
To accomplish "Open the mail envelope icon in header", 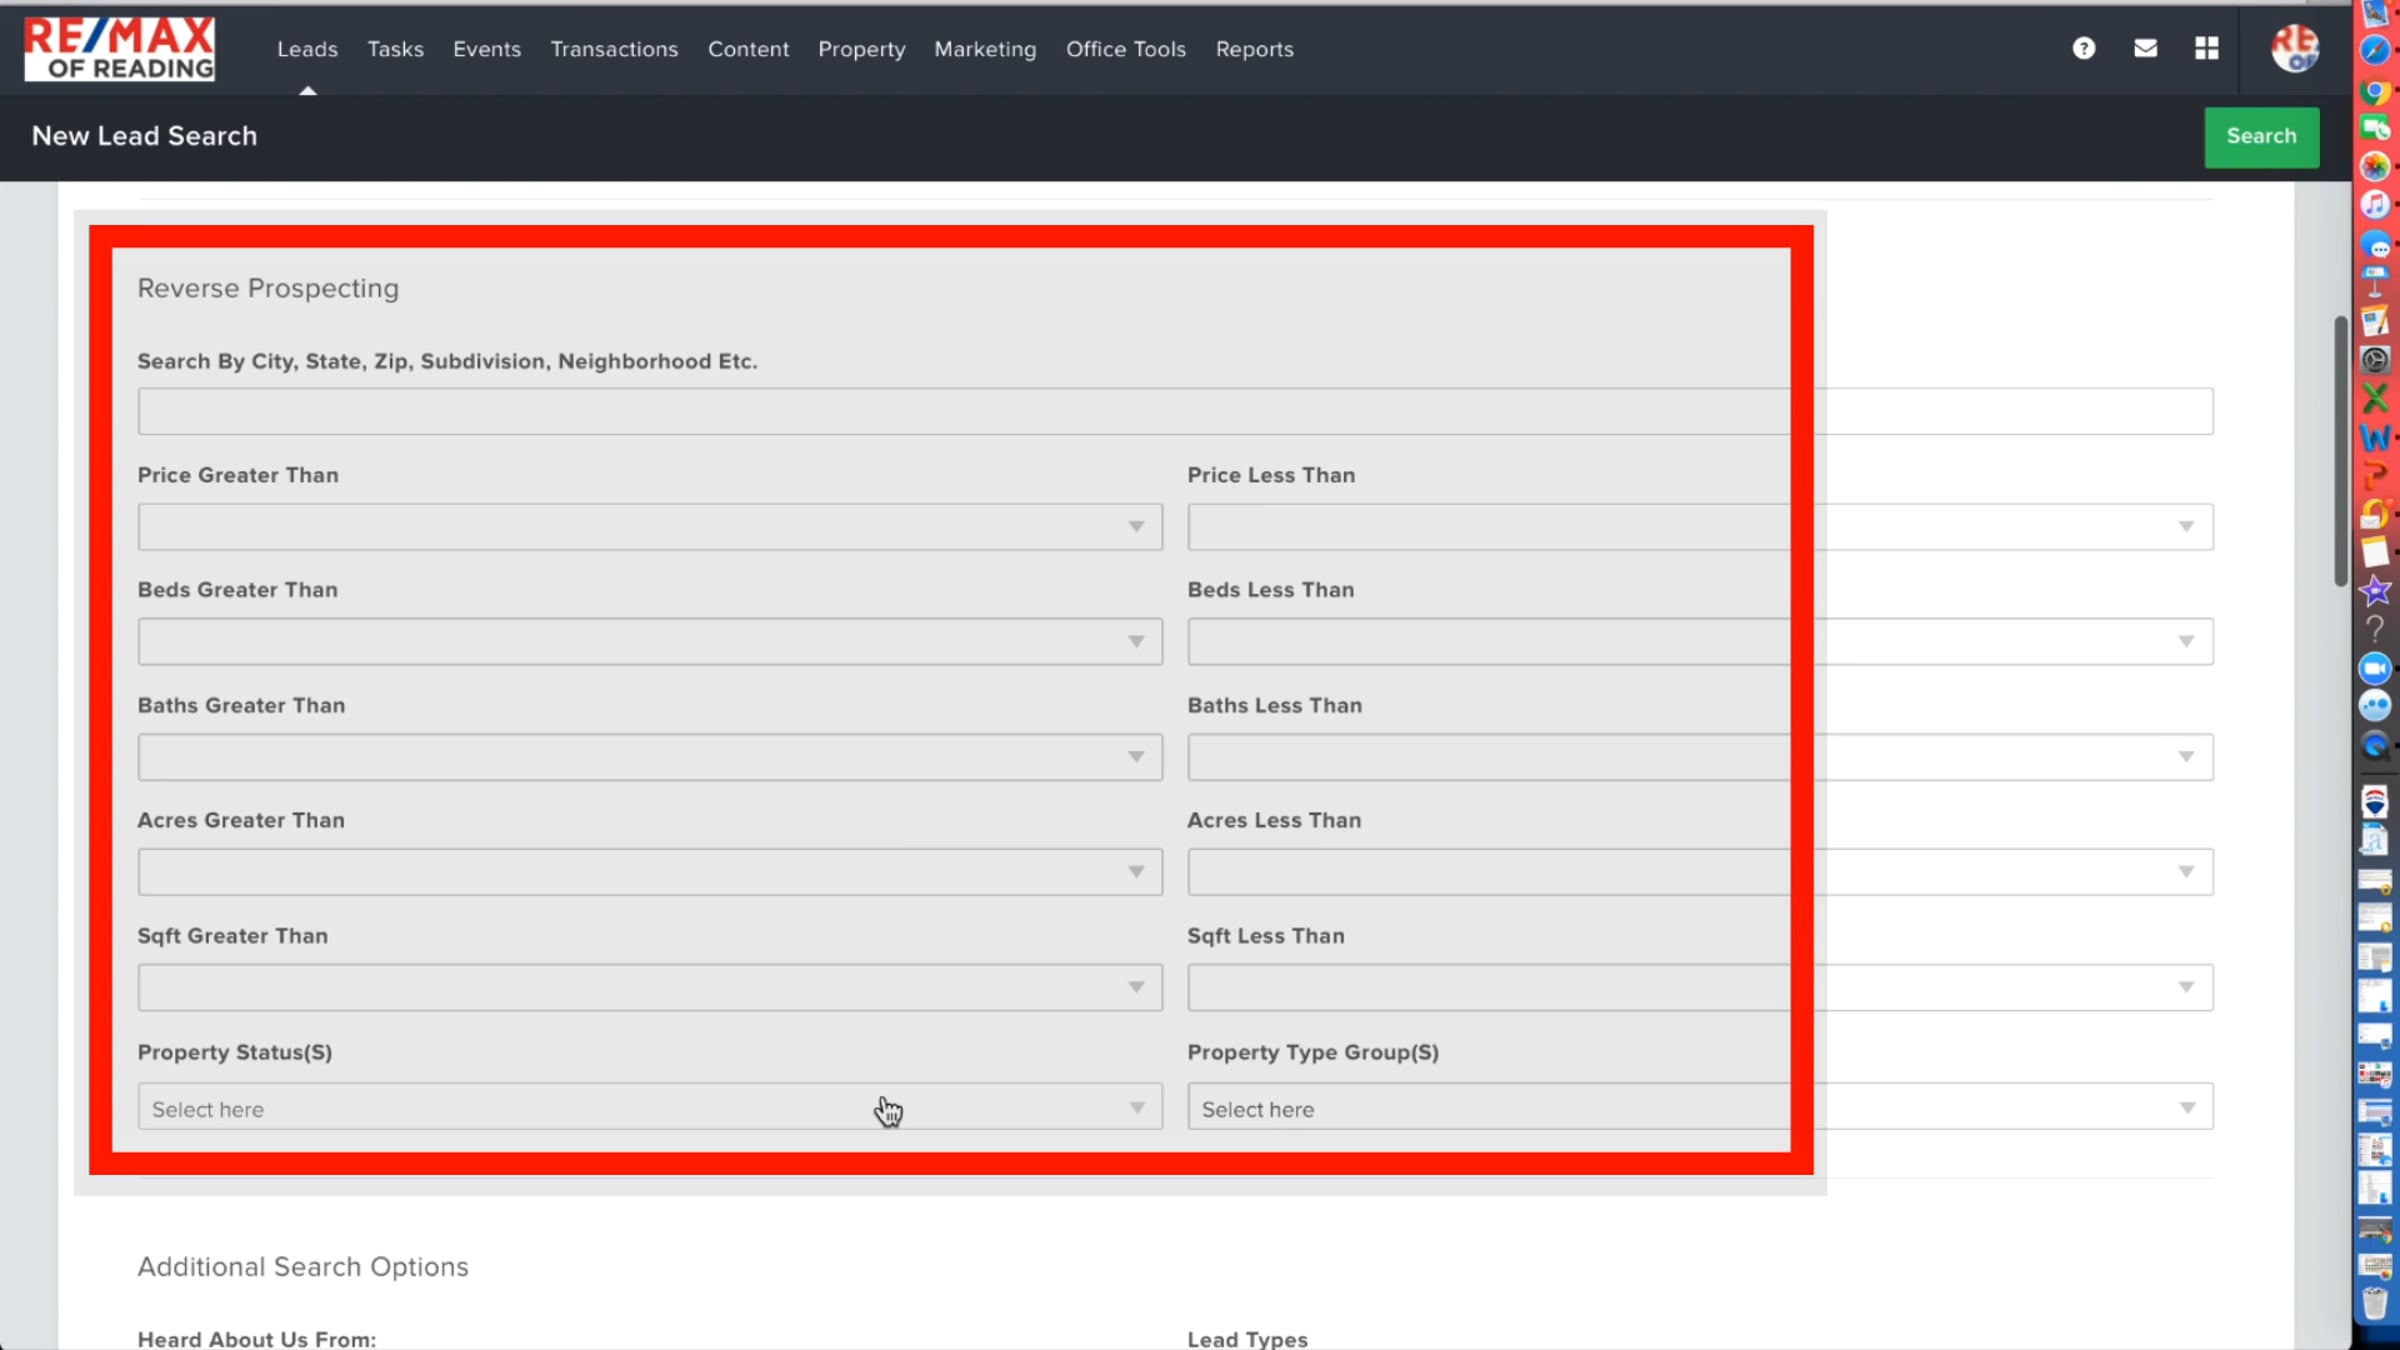I will [2145, 48].
